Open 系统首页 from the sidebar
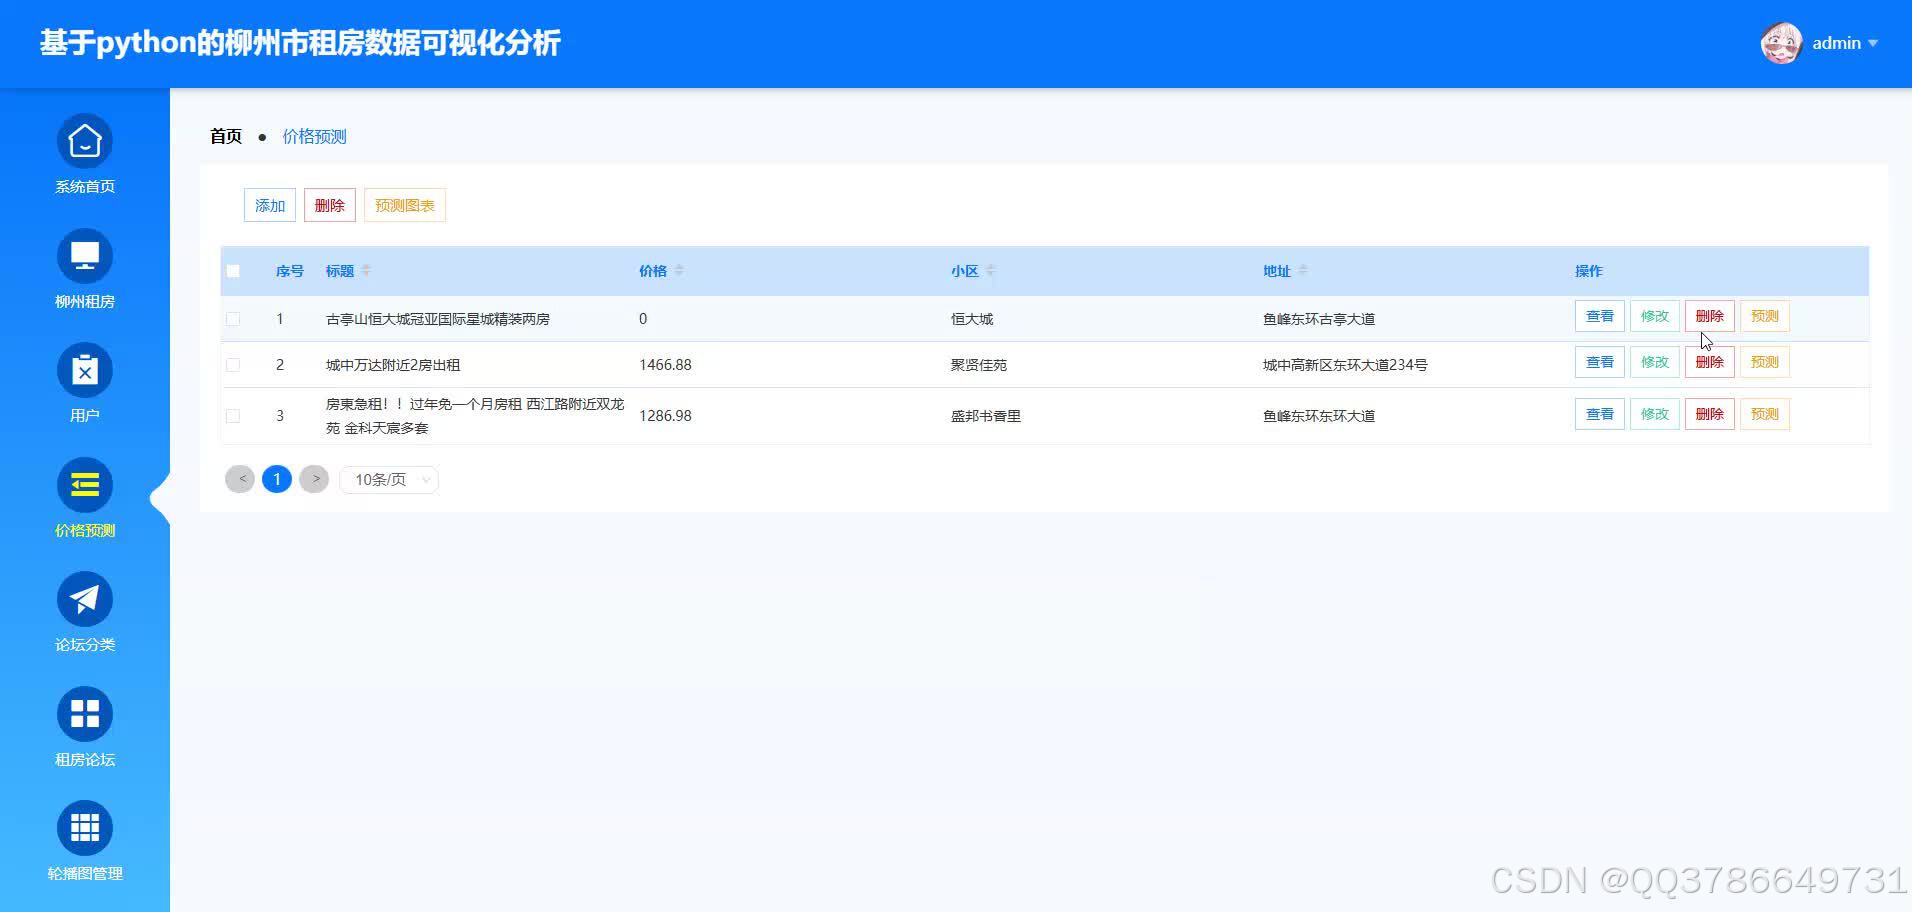This screenshot has height=912, width=1912. [x=84, y=155]
